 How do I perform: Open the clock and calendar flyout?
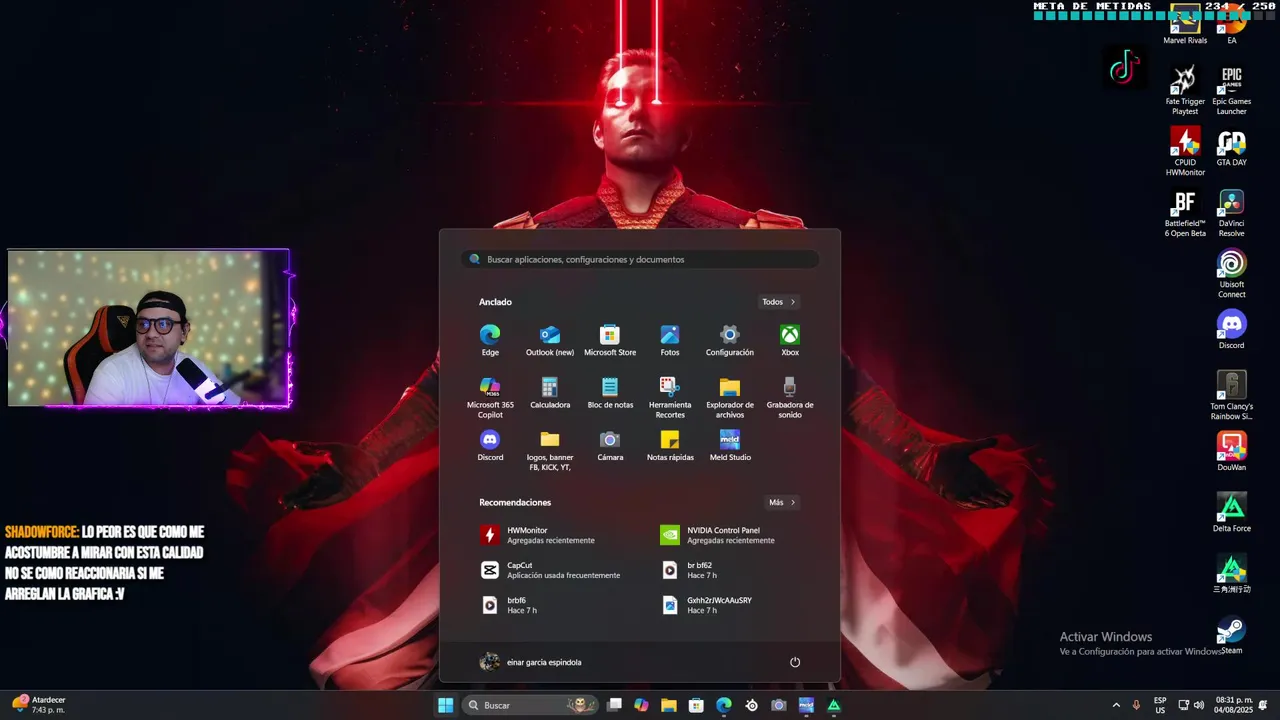pos(1233,705)
